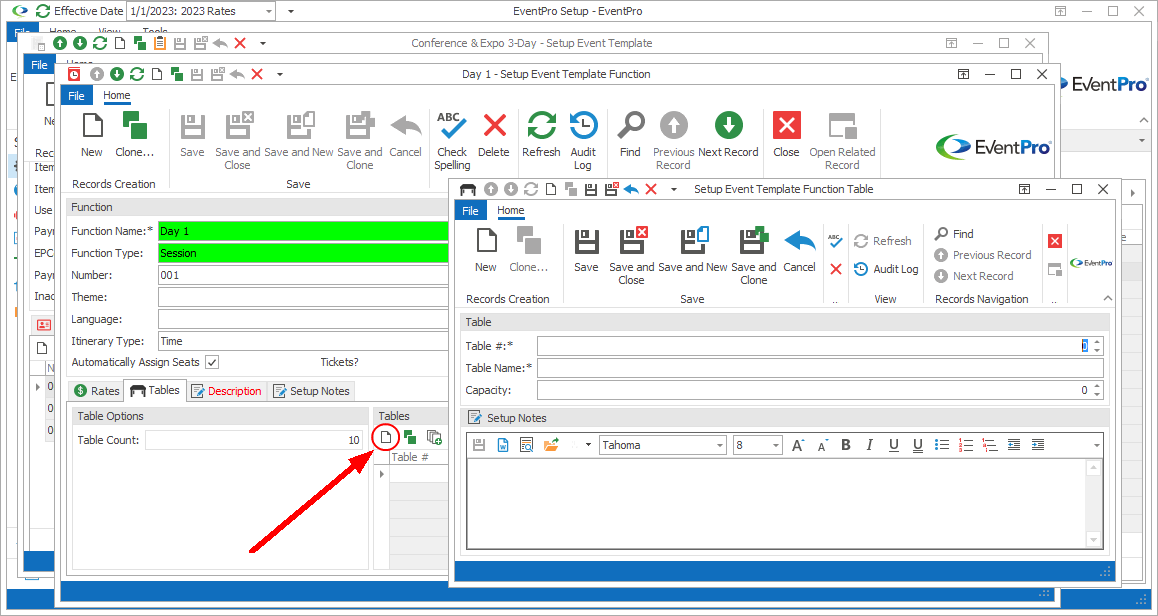Click into the Table Name field

pos(820,368)
